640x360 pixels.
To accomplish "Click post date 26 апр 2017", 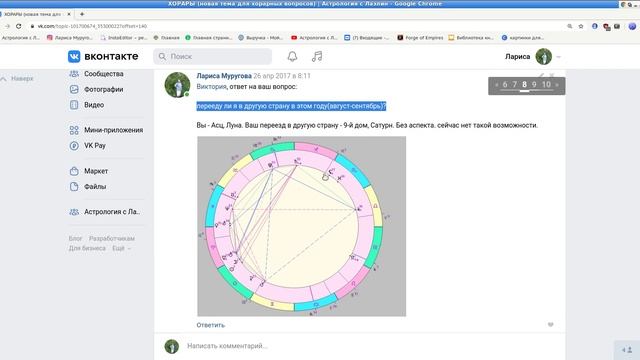I will click(282, 76).
